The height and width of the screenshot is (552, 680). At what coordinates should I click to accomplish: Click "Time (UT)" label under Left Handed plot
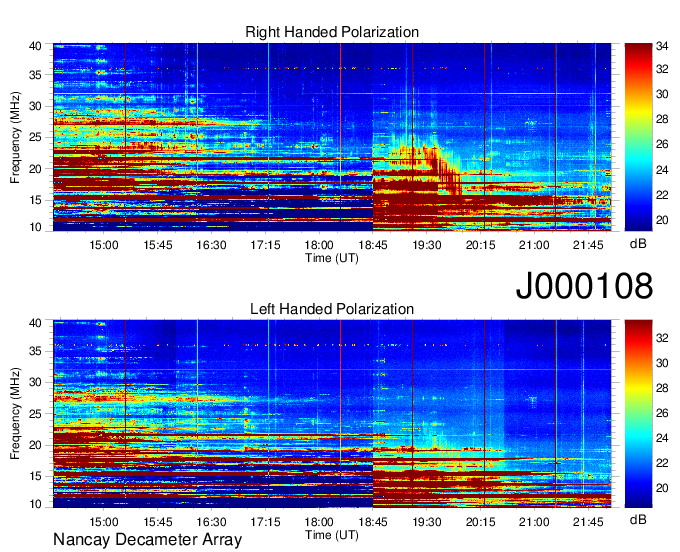coord(332,535)
